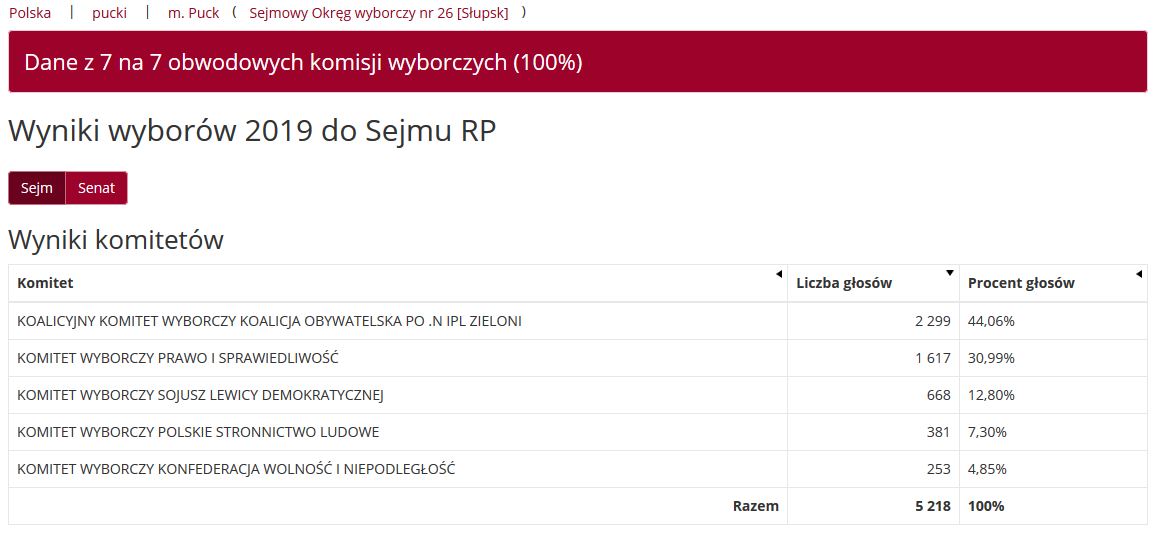The image size is (1153, 533).
Task: Open the m. Puck breadcrumb link
Action: point(193,13)
